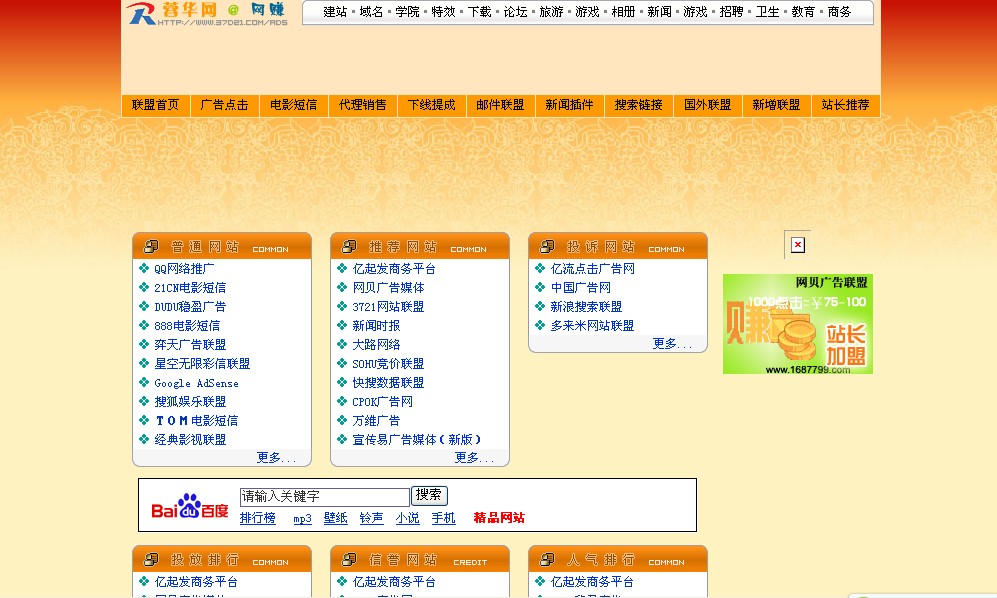Click the icon in the 普通网站 panel header
Screen dimensions: 997x598
pyautogui.click(x=151, y=246)
